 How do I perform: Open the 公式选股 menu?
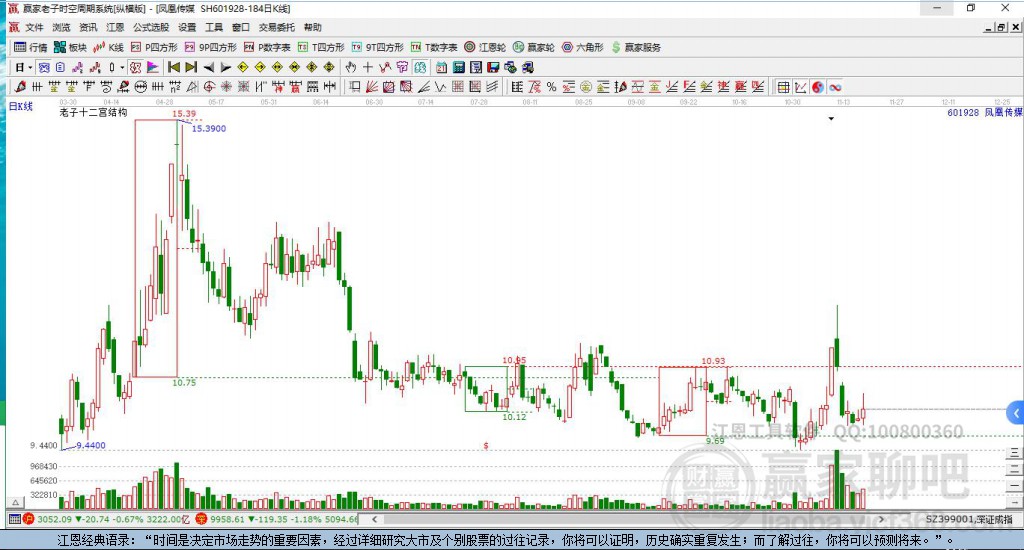(x=150, y=27)
